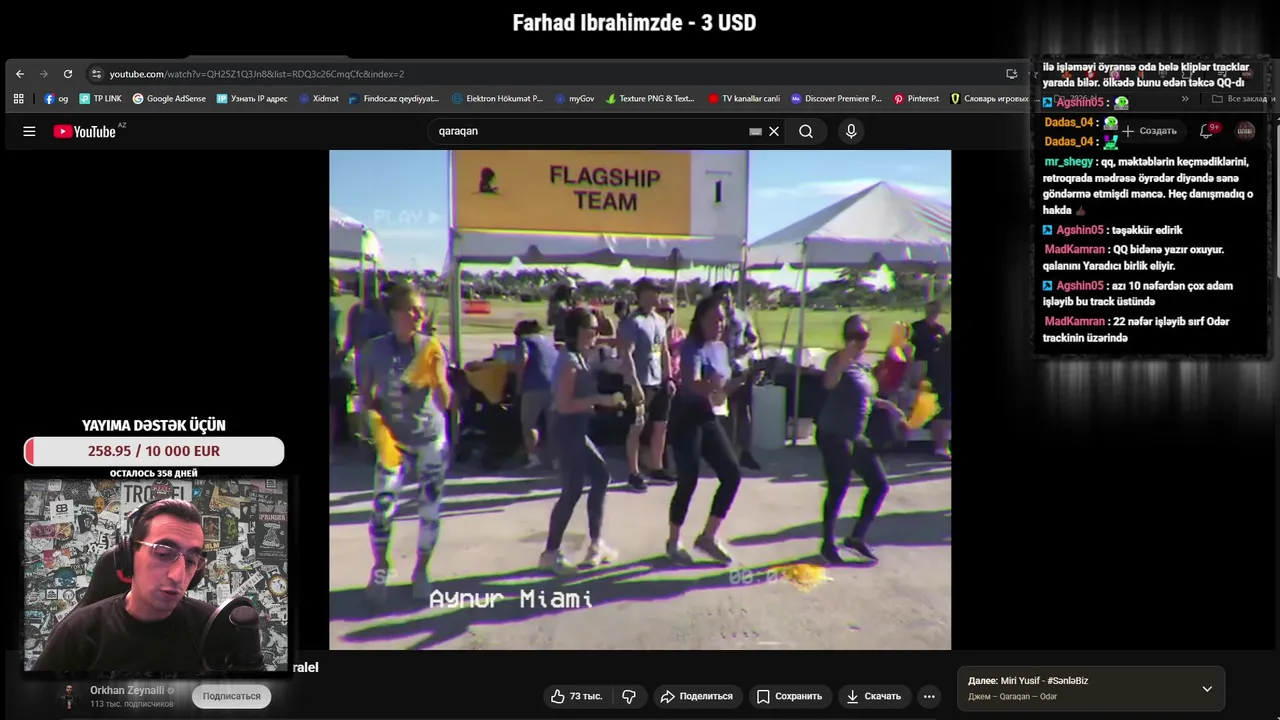Image resolution: width=1280 pixels, height=720 pixels.
Task: Open the Orkhan Zeynalli channel name
Action: tap(127, 690)
